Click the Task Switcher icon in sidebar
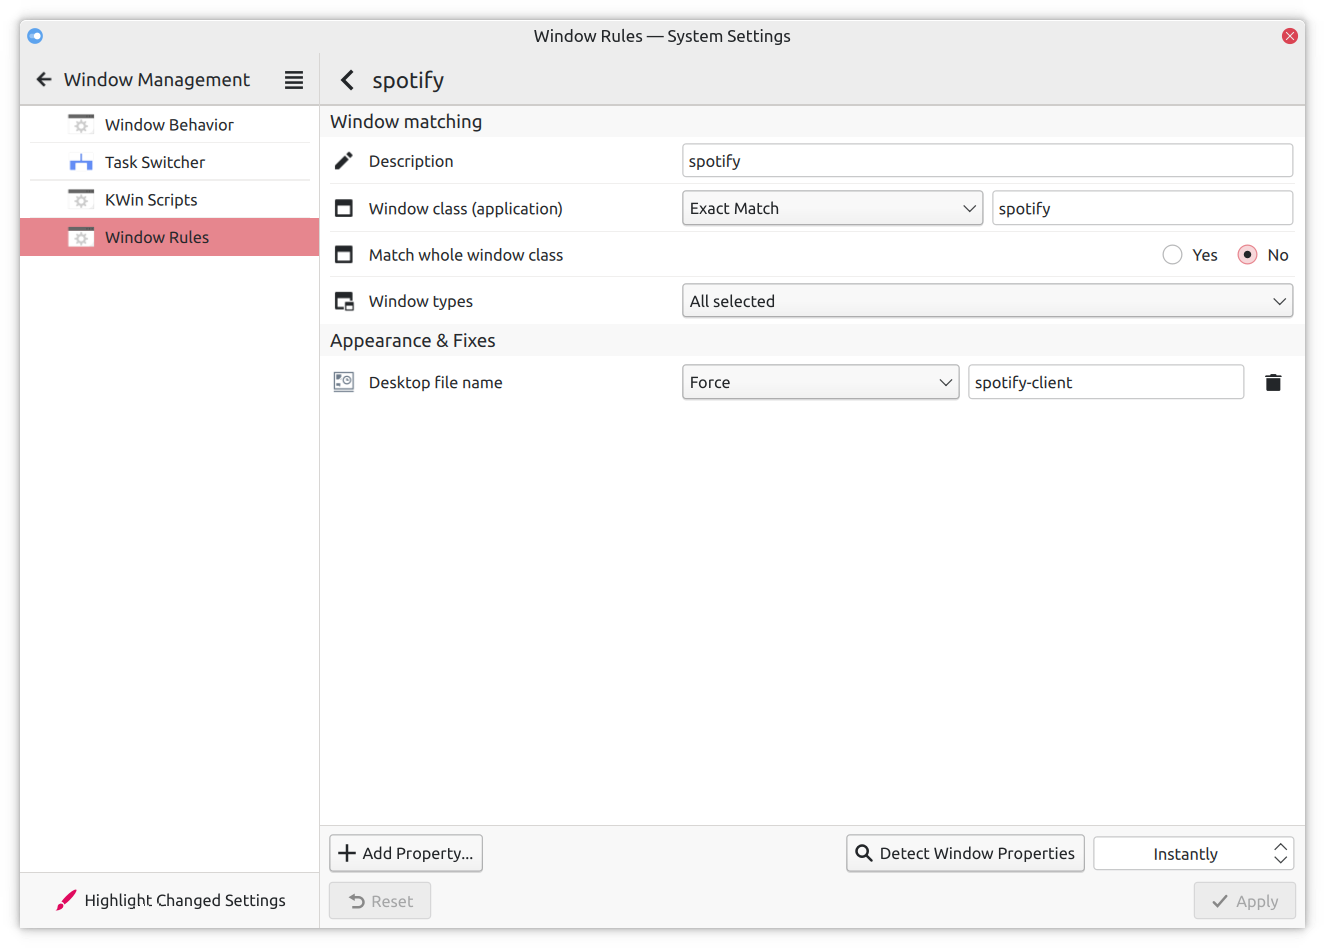The width and height of the screenshot is (1325, 948). coord(81,162)
